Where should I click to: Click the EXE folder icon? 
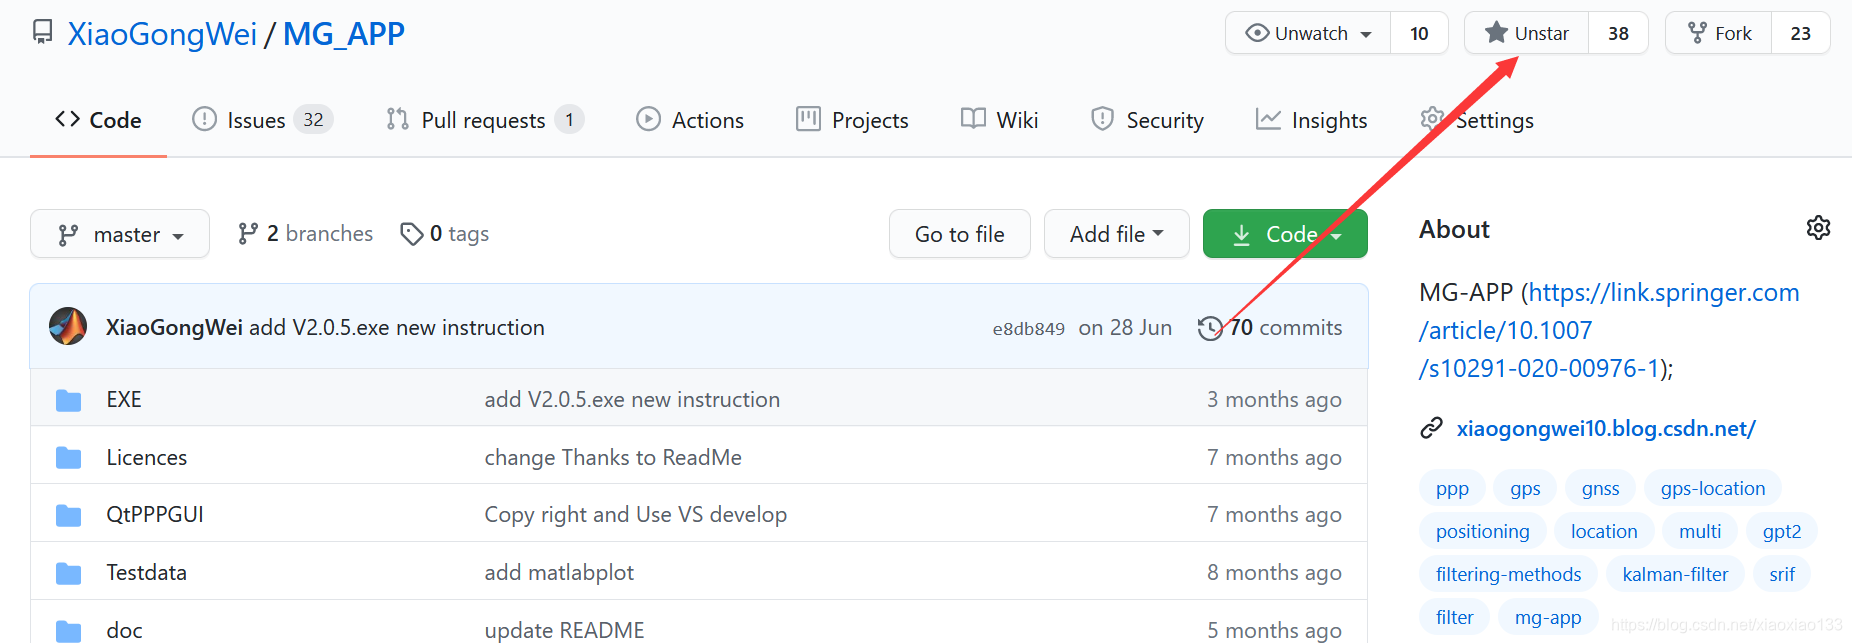[68, 400]
